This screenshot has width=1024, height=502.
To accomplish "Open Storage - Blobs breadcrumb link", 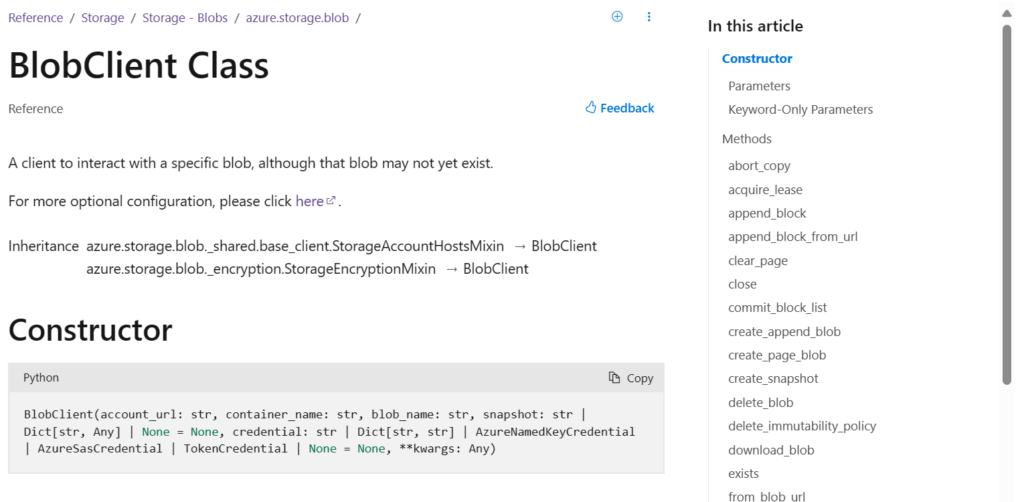I will (185, 17).
